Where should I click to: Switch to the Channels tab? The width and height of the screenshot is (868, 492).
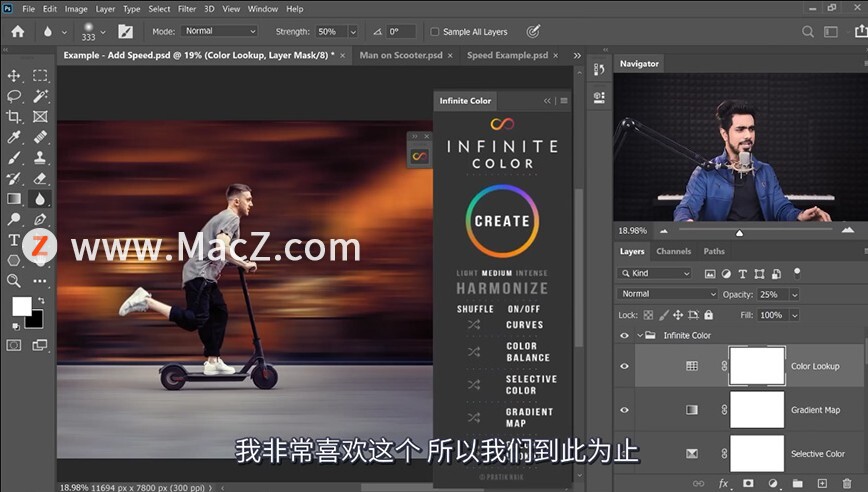[x=673, y=251]
